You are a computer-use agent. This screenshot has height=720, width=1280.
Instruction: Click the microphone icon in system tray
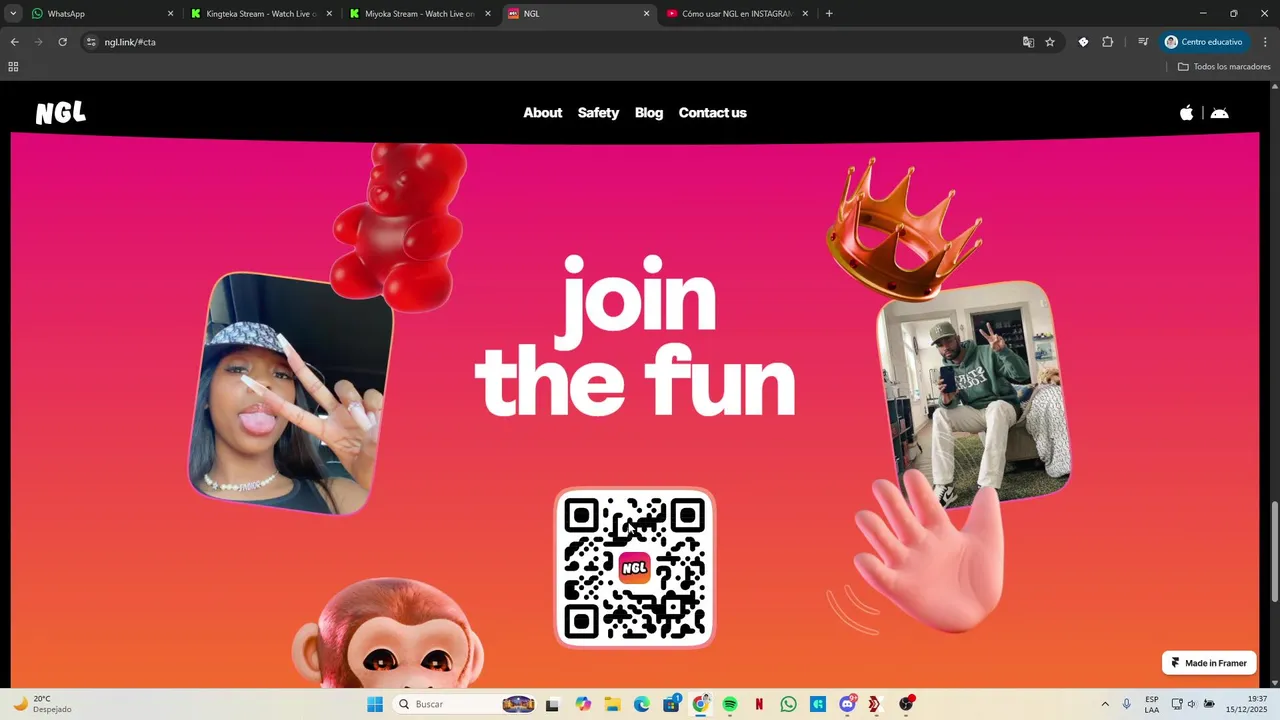pos(1127,704)
